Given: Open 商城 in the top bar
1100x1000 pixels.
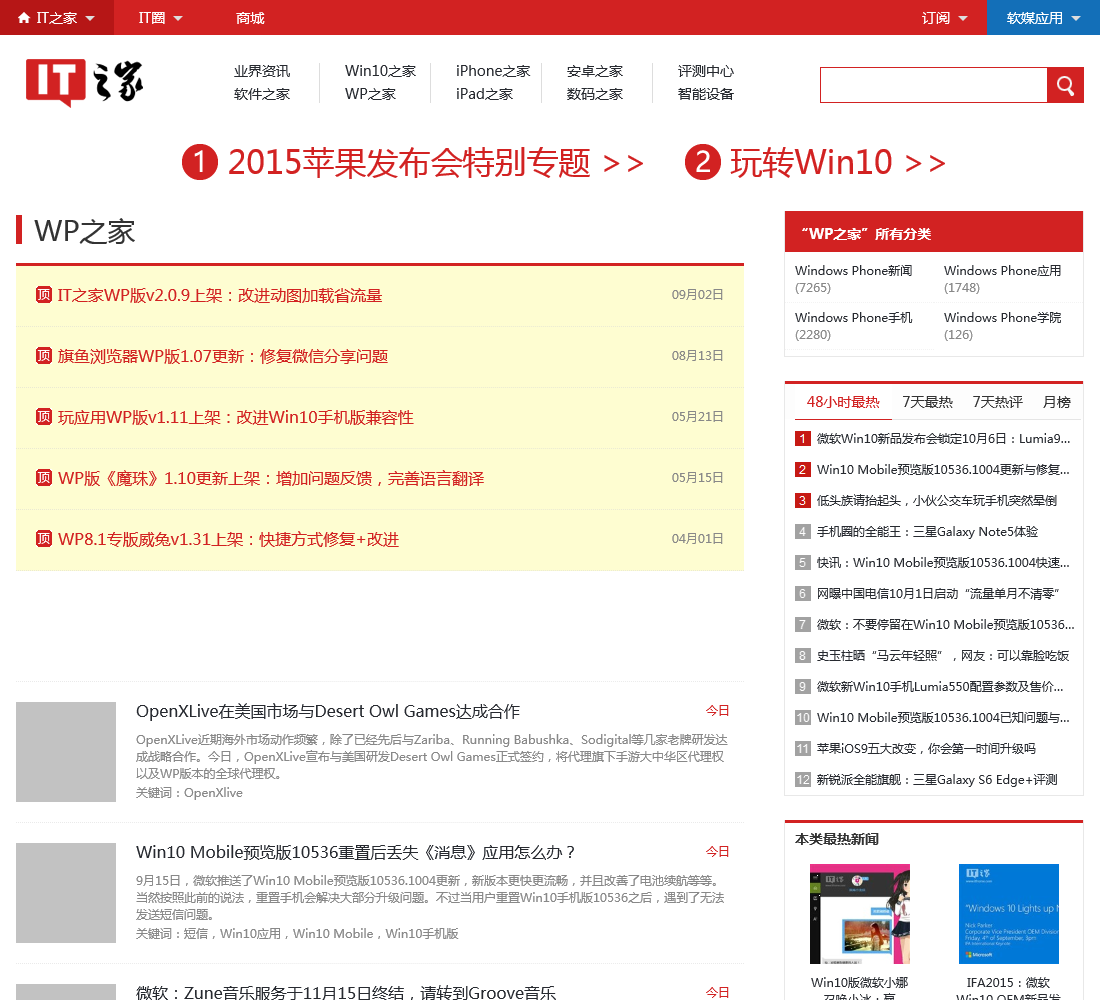Looking at the screenshot, I should coord(250,18).
